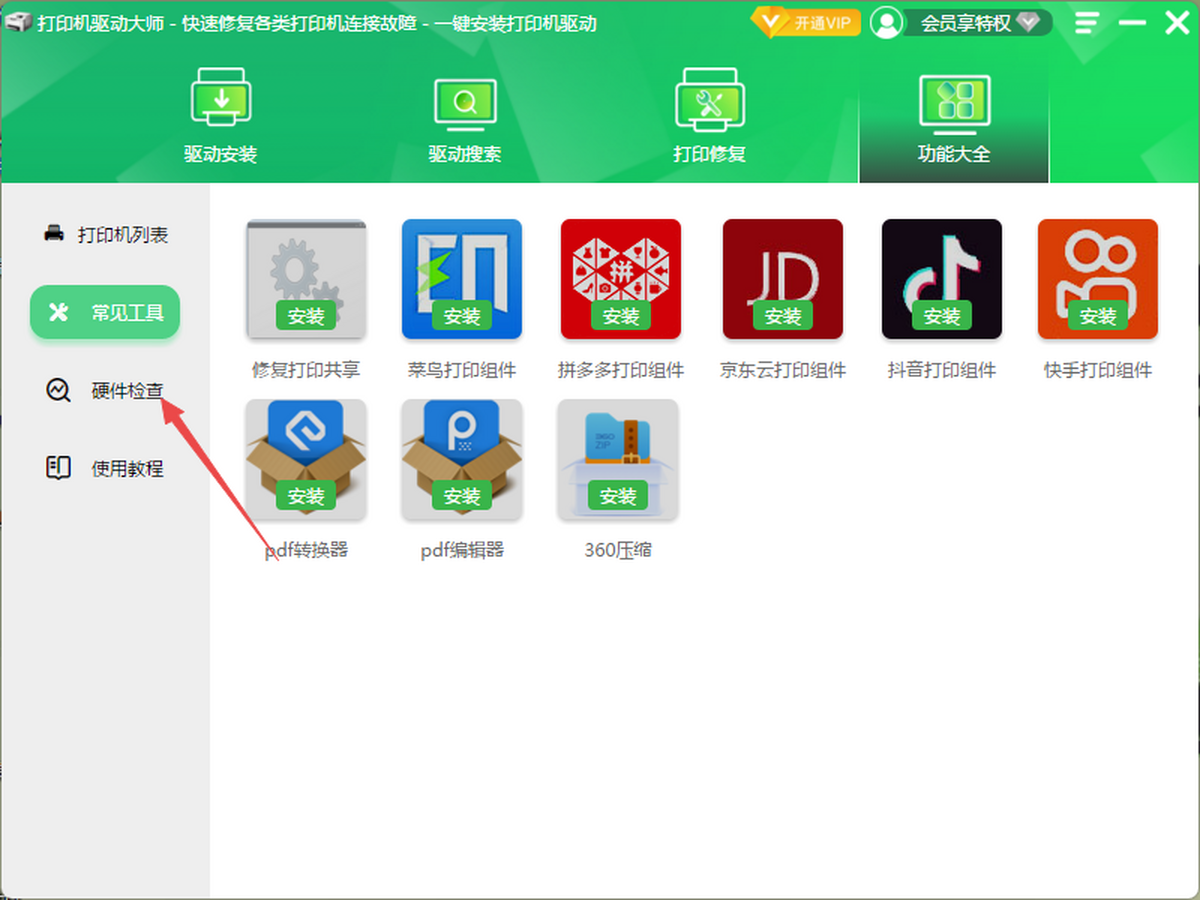Click the 开通VIP button

point(806,22)
